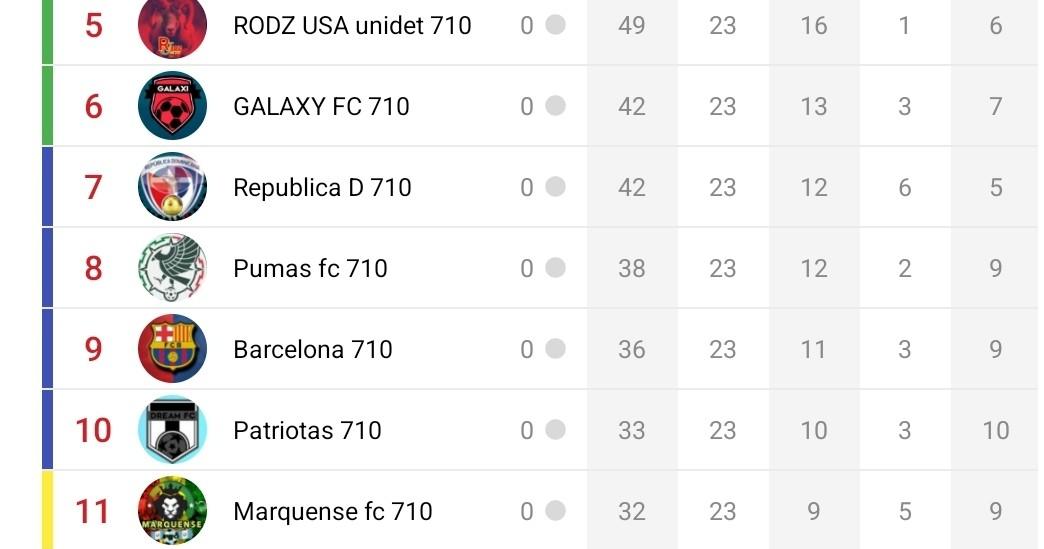The image size is (1044, 549).
Task: Select the Republica D 710 team name
Action: click(x=322, y=187)
